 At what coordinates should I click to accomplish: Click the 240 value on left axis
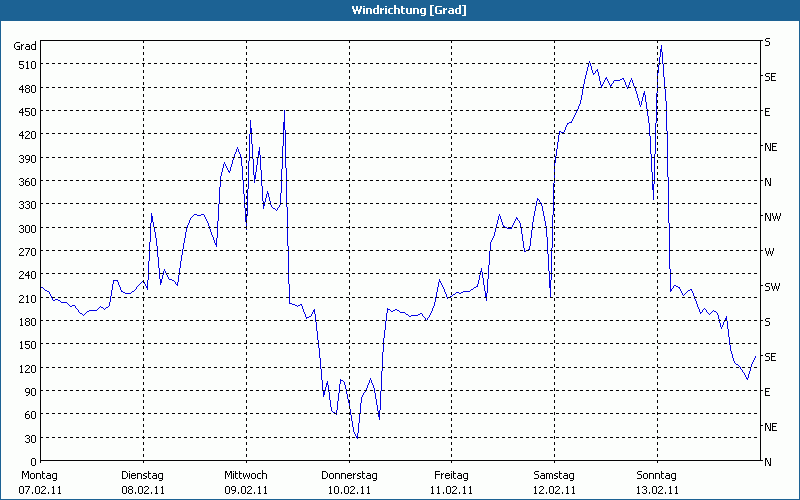coord(28,275)
